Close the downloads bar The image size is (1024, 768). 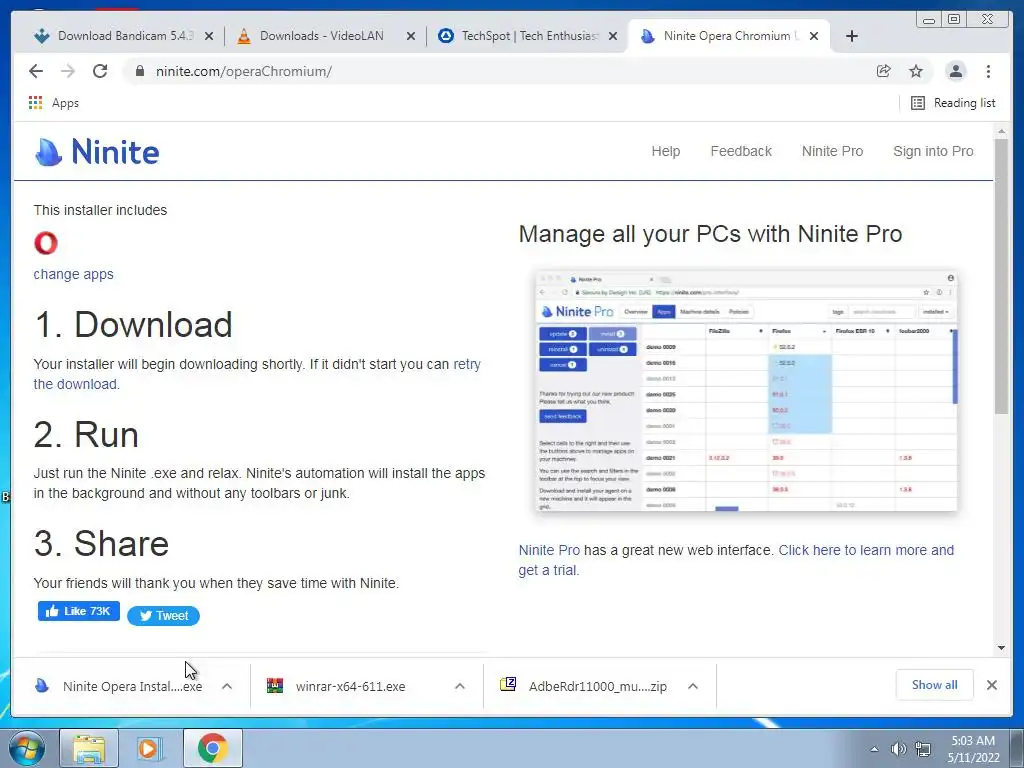992,685
